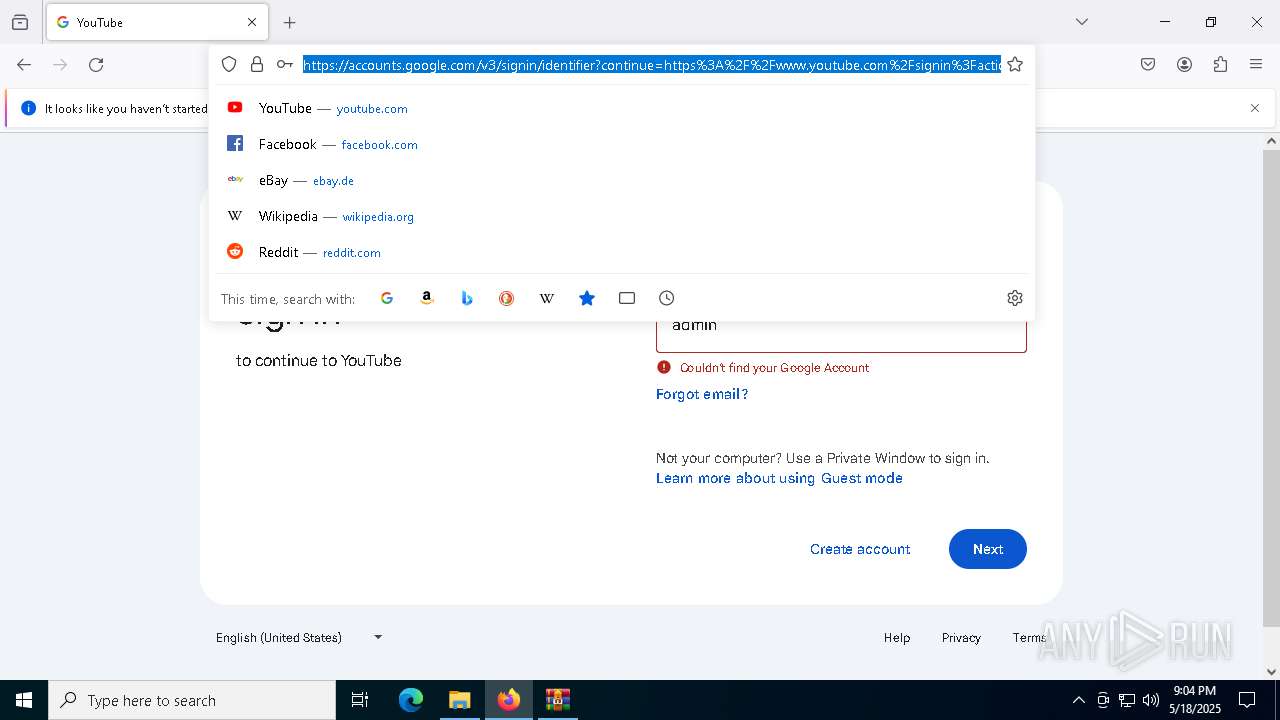Select Wikipedia suggestion wikipedia.org
The image size is (1280, 720).
[x=622, y=216]
